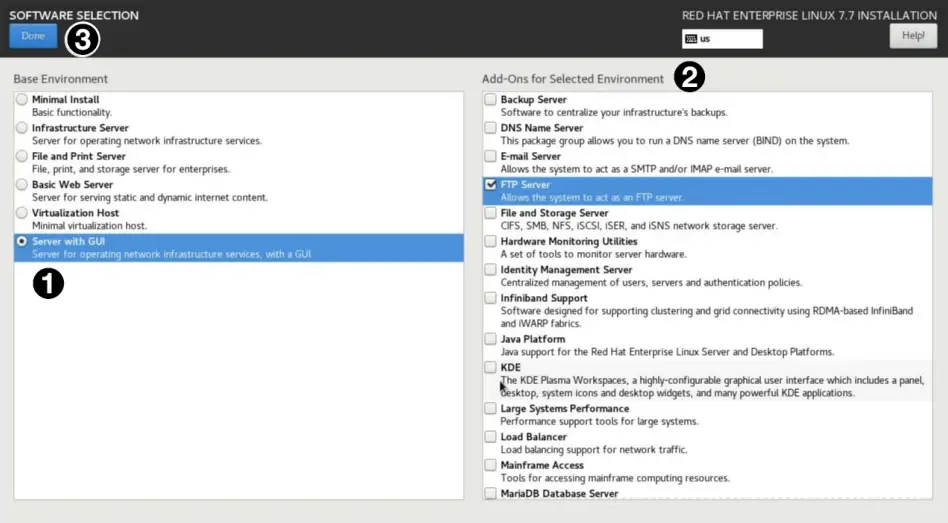Enable the Infiniband Support checkbox
The width and height of the screenshot is (948, 523).
tap(490, 298)
